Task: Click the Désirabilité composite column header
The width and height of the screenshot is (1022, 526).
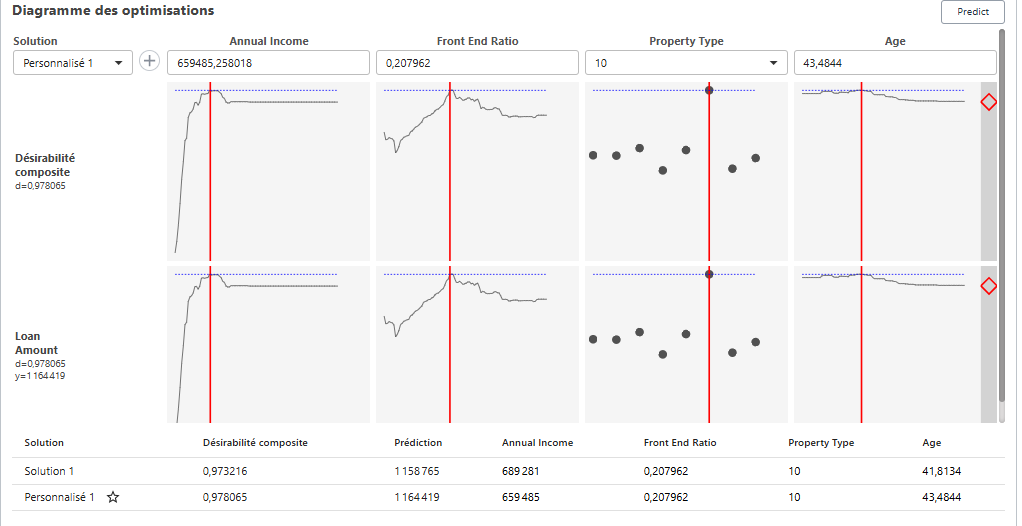Action: click(254, 442)
